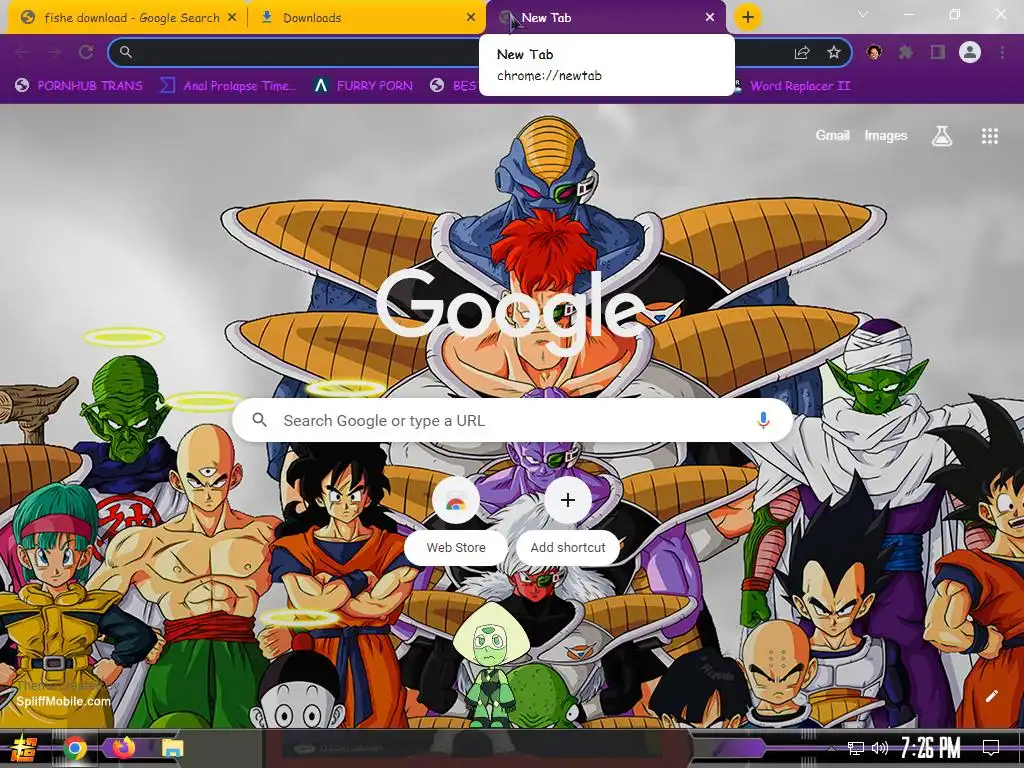This screenshot has height=768, width=1024.
Task: Close the fishe download Google Search tab
Action: [x=232, y=18]
